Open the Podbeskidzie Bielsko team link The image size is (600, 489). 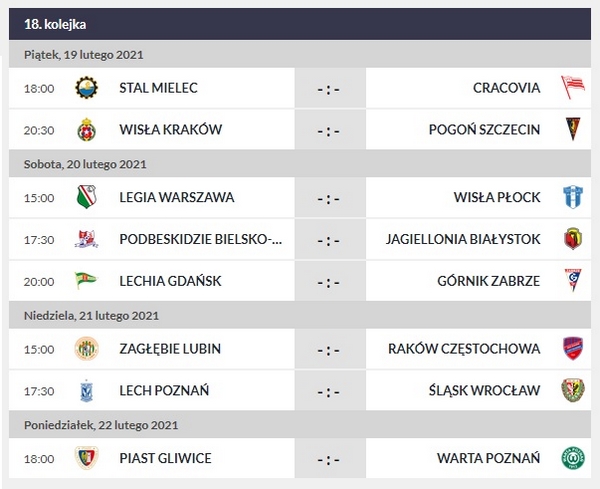tap(200, 239)
